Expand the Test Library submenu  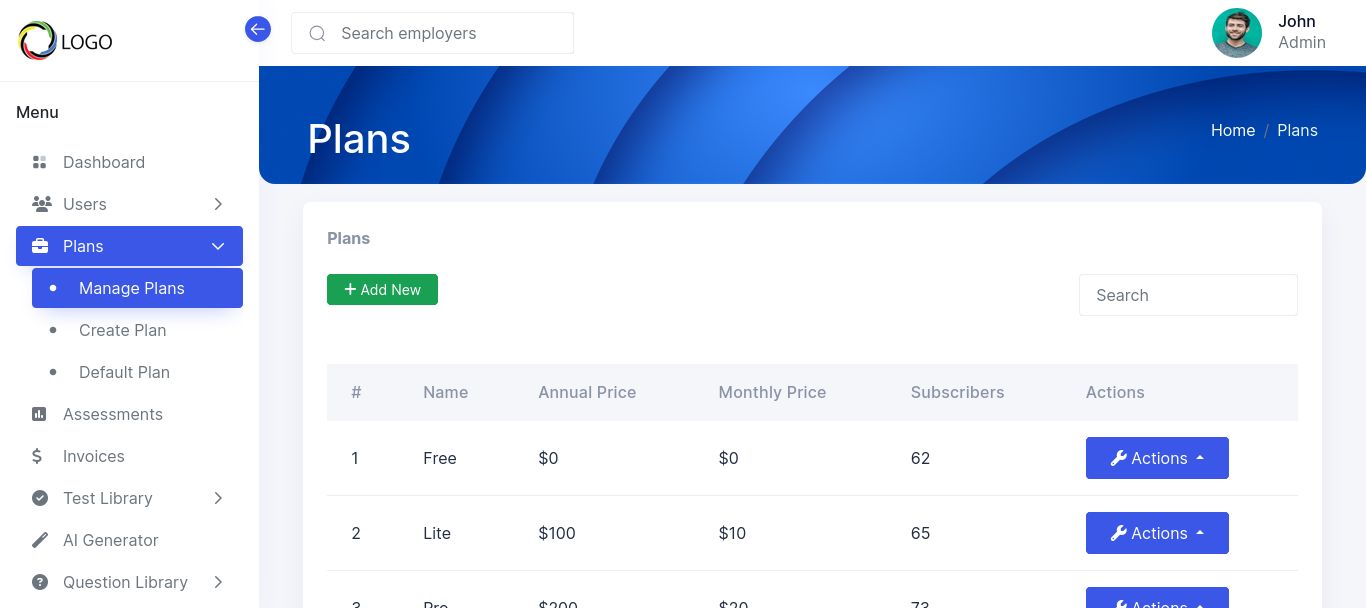[218, 498]
